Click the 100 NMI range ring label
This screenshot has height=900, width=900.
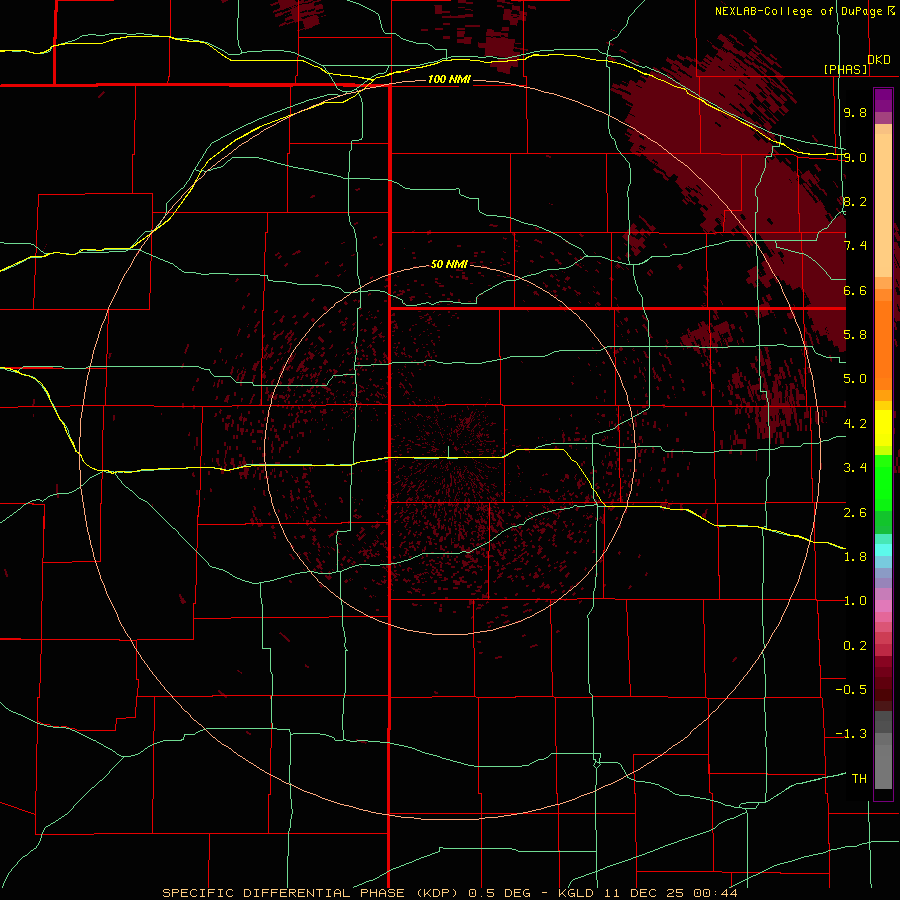coord(449,79)
